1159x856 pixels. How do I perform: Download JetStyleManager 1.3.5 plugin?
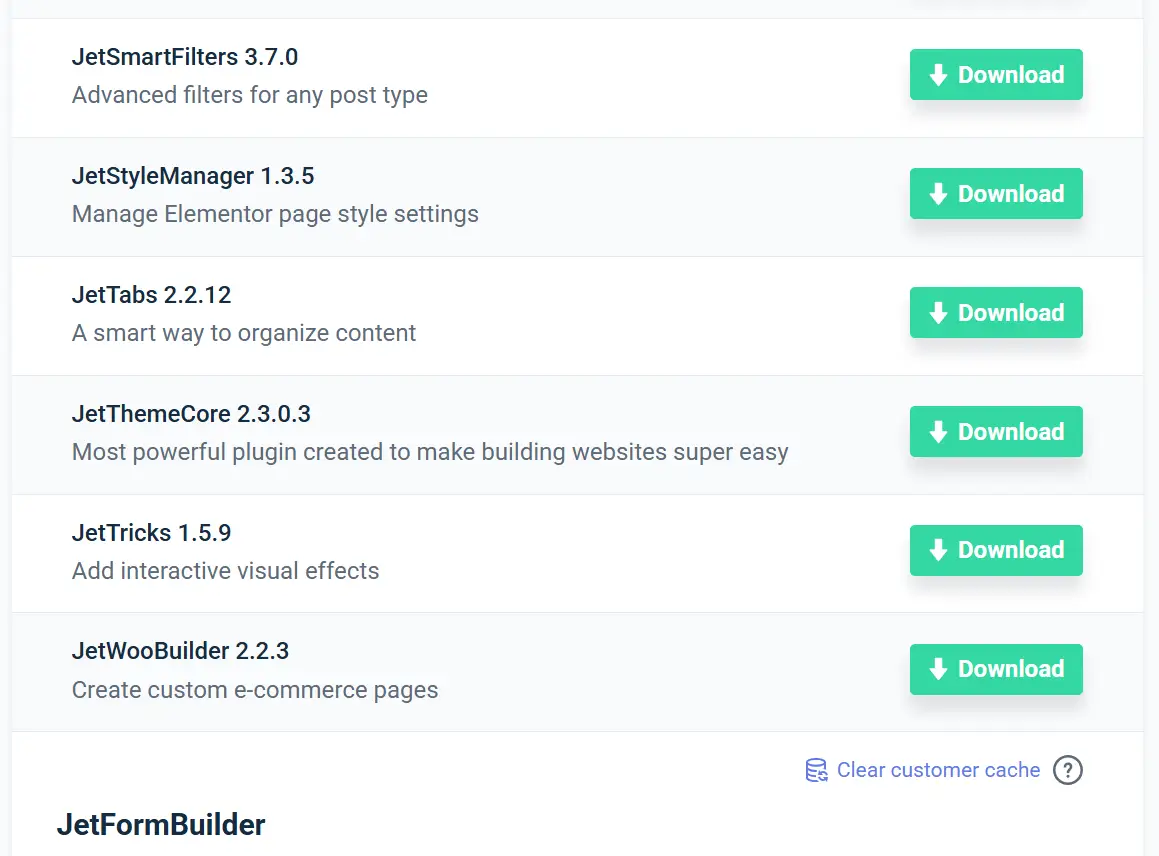coord(996,194)
